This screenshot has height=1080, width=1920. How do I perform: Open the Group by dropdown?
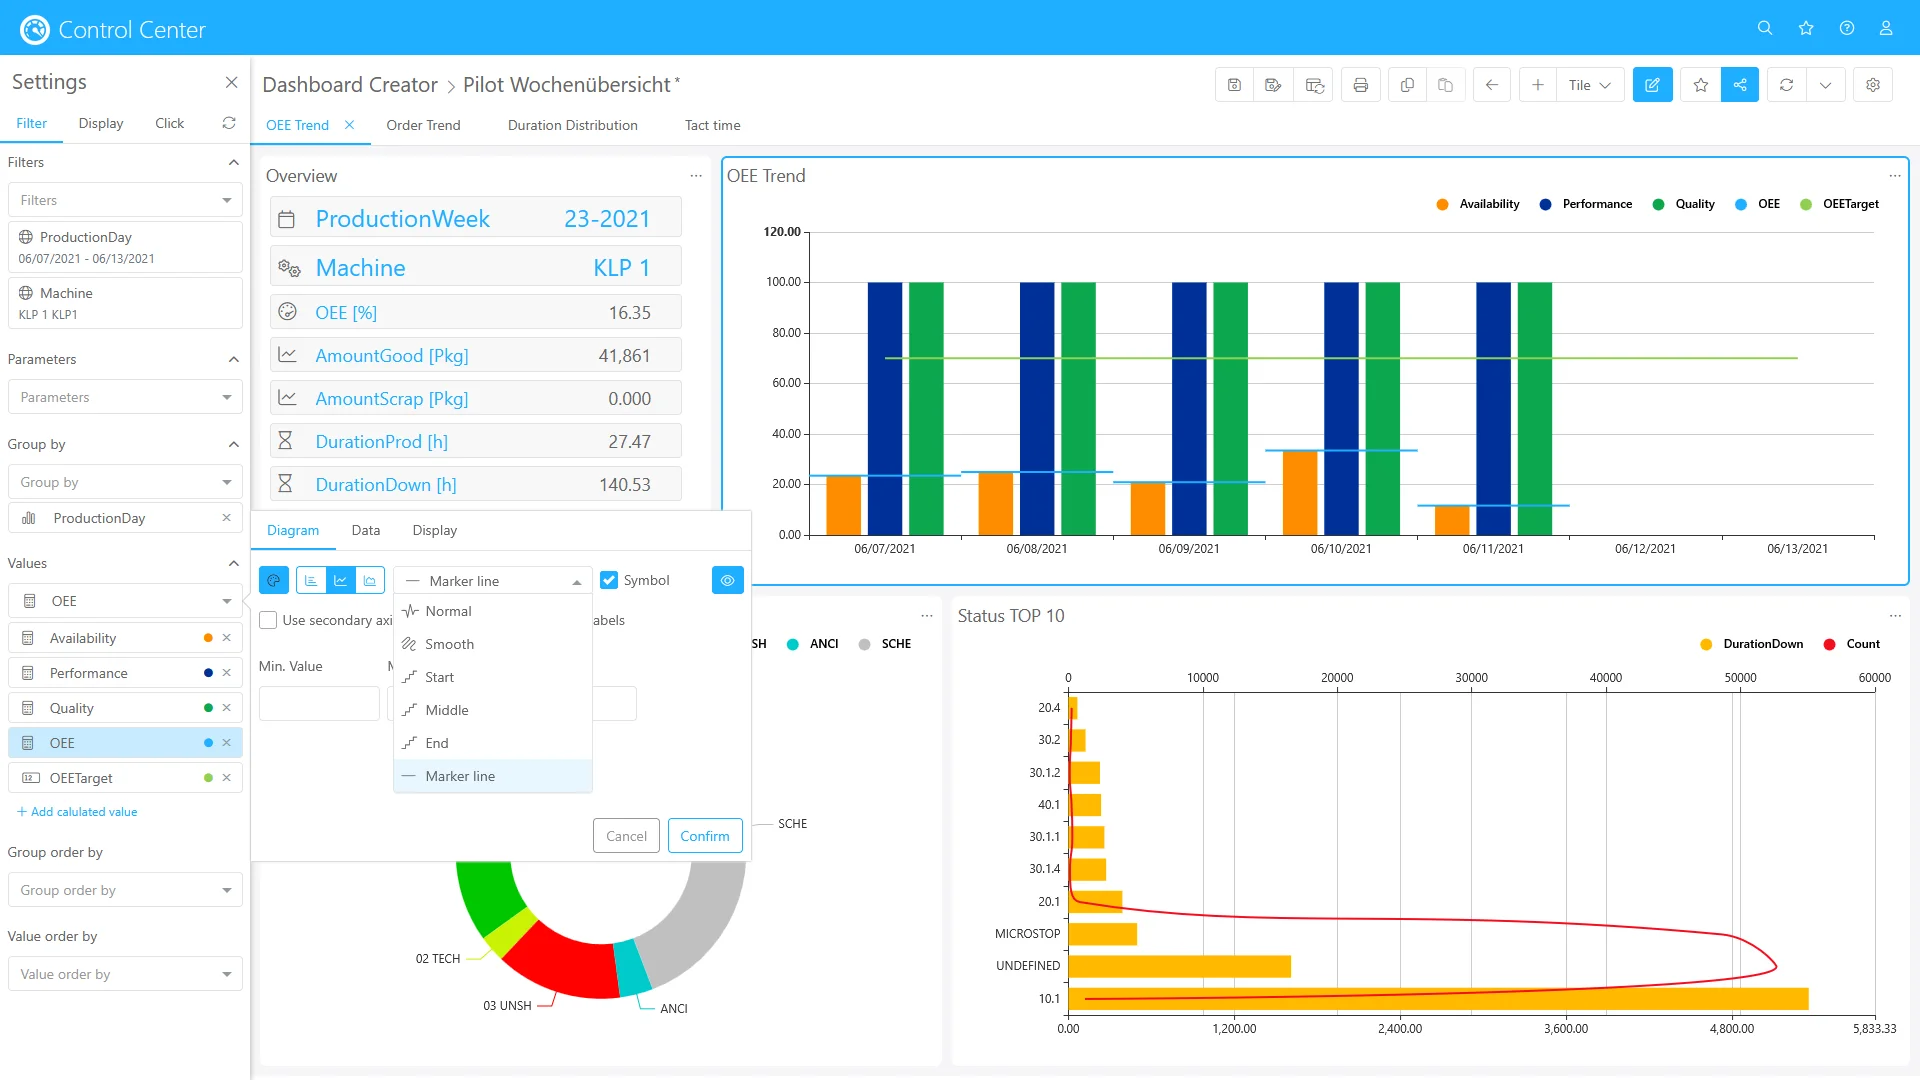pos(125,482)
